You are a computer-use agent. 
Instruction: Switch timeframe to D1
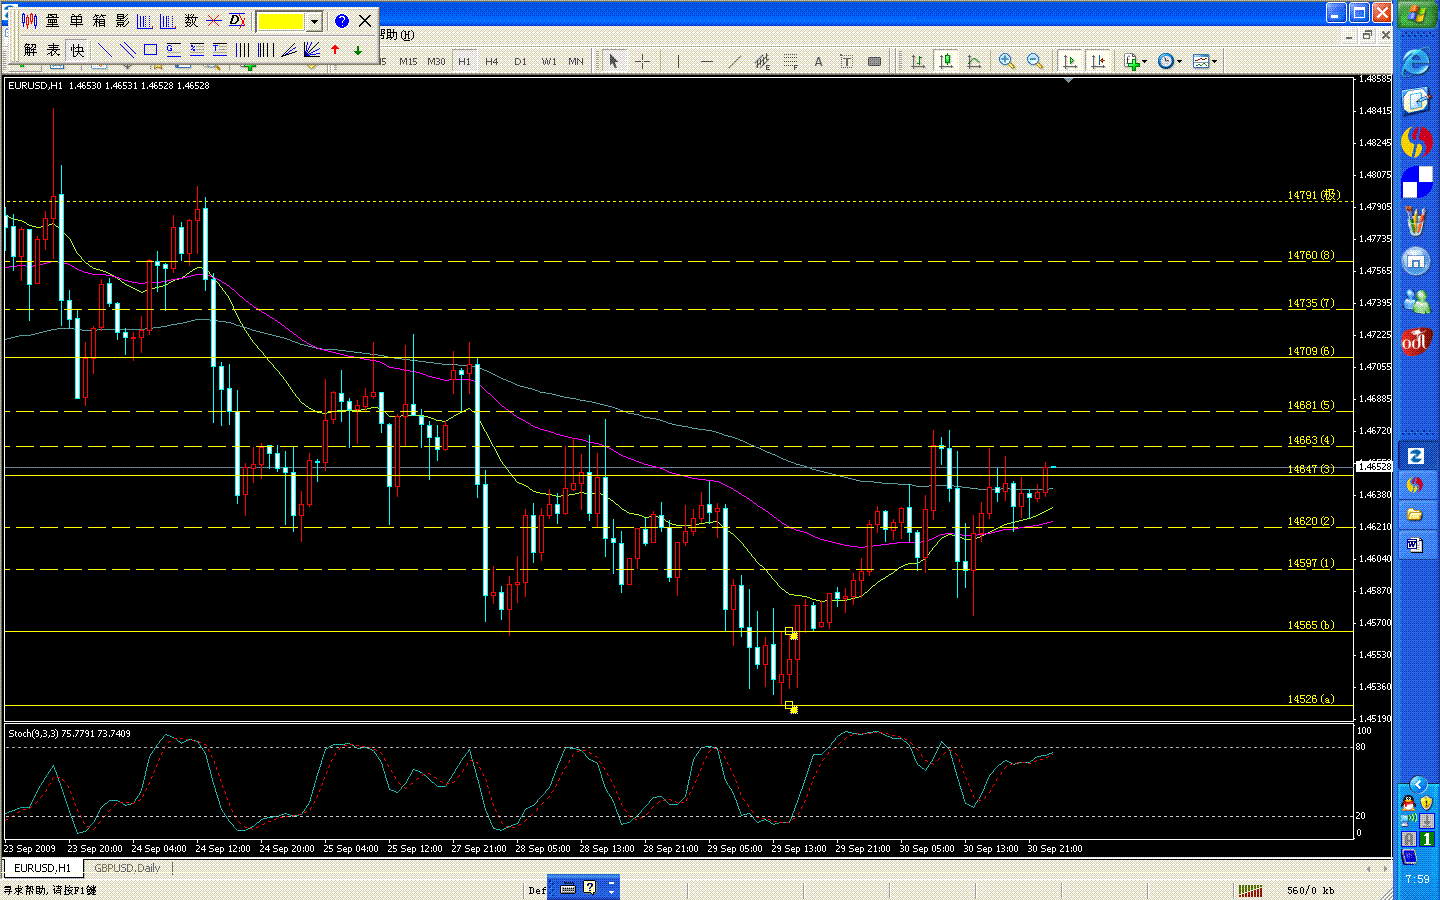pyautogui.click(x=520, y=62)
